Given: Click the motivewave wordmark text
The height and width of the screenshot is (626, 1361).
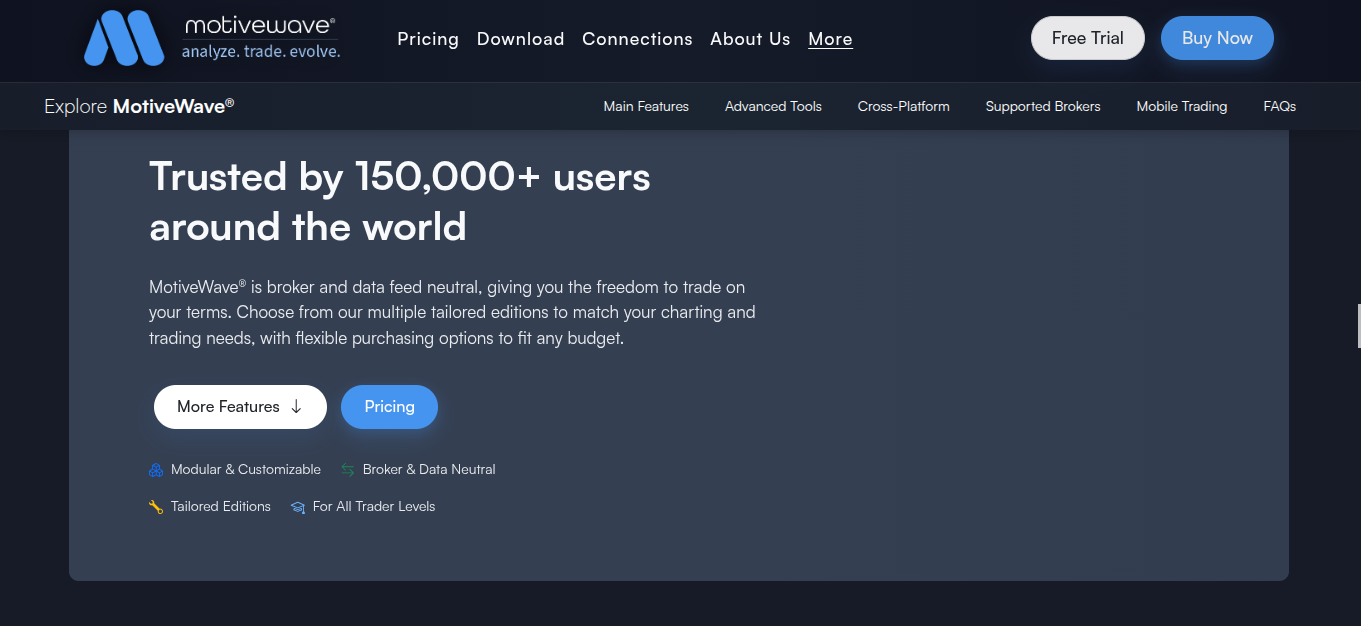Looking at the screenshot, I should click(260, 26).
